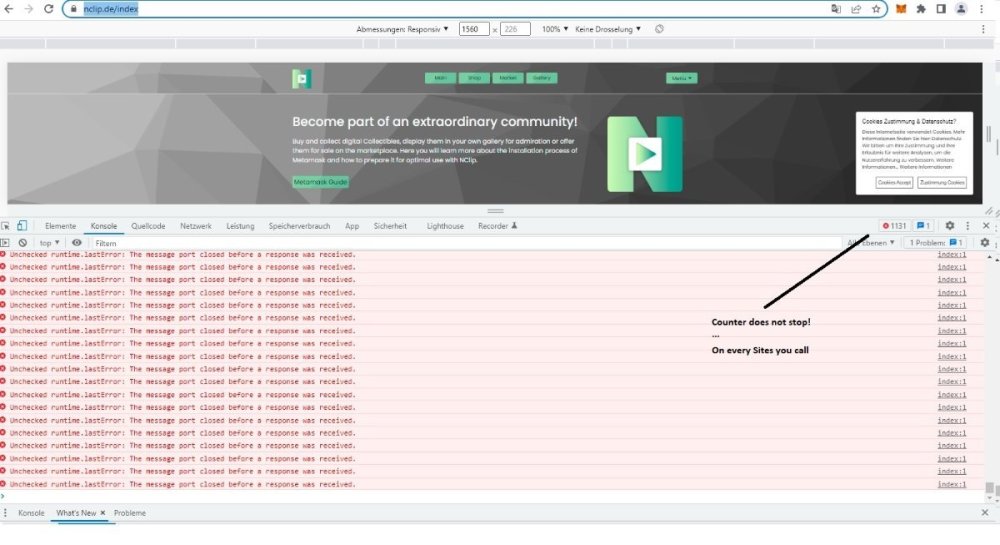Focus the console Filtern input field
The width and height of the screenshot is (1000, 545).
tap(466, 243)
